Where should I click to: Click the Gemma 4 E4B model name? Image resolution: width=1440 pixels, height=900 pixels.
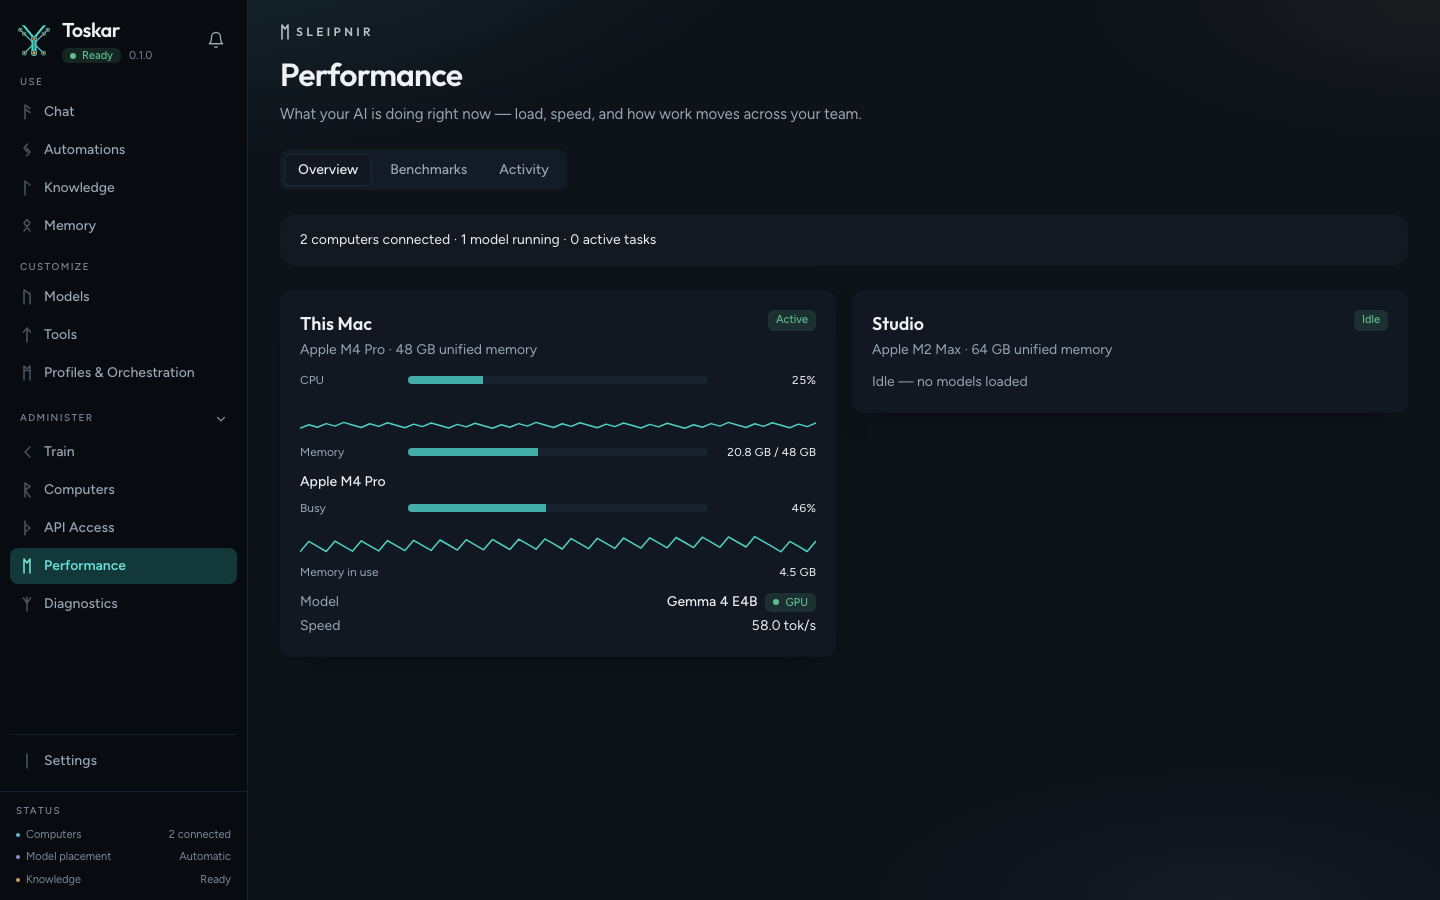pos(712,602)
